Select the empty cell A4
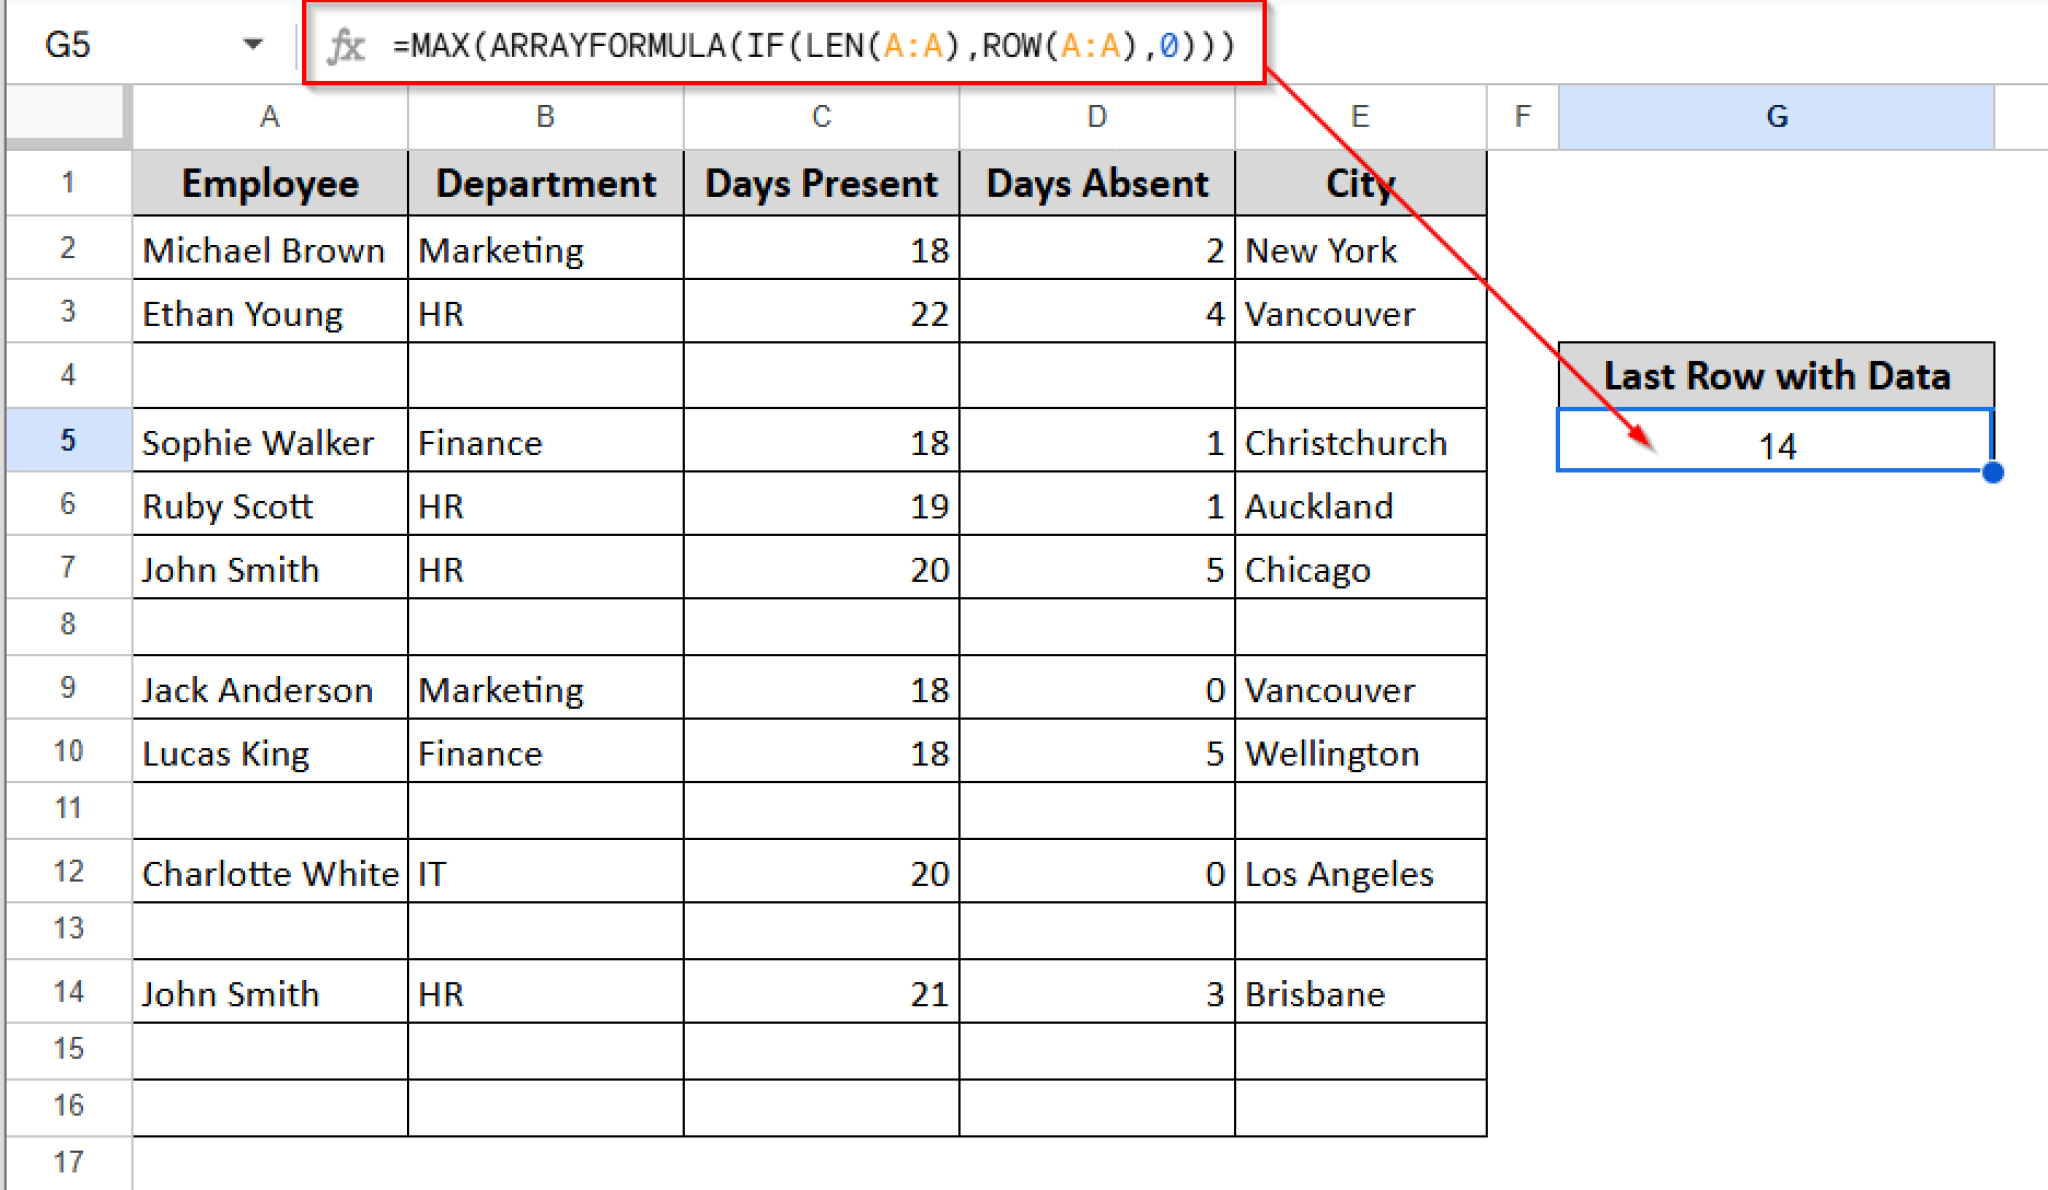2048x1190 pixels. [x=268, y=375]
